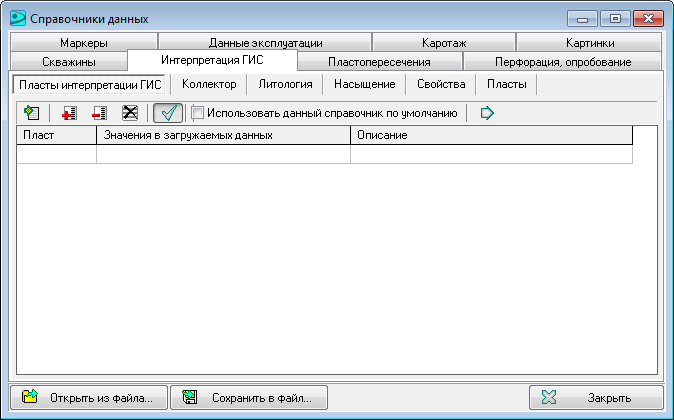Switch to the Каротаж tab
This screenshot has width=674, height=420.
click(x=444, y=43)
